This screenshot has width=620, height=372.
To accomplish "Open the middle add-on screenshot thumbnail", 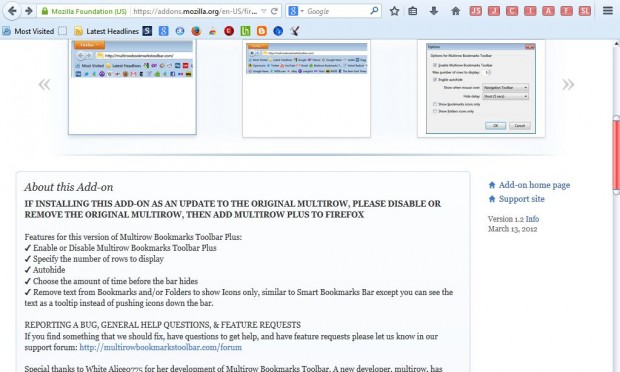I will [x=306, y=89].
